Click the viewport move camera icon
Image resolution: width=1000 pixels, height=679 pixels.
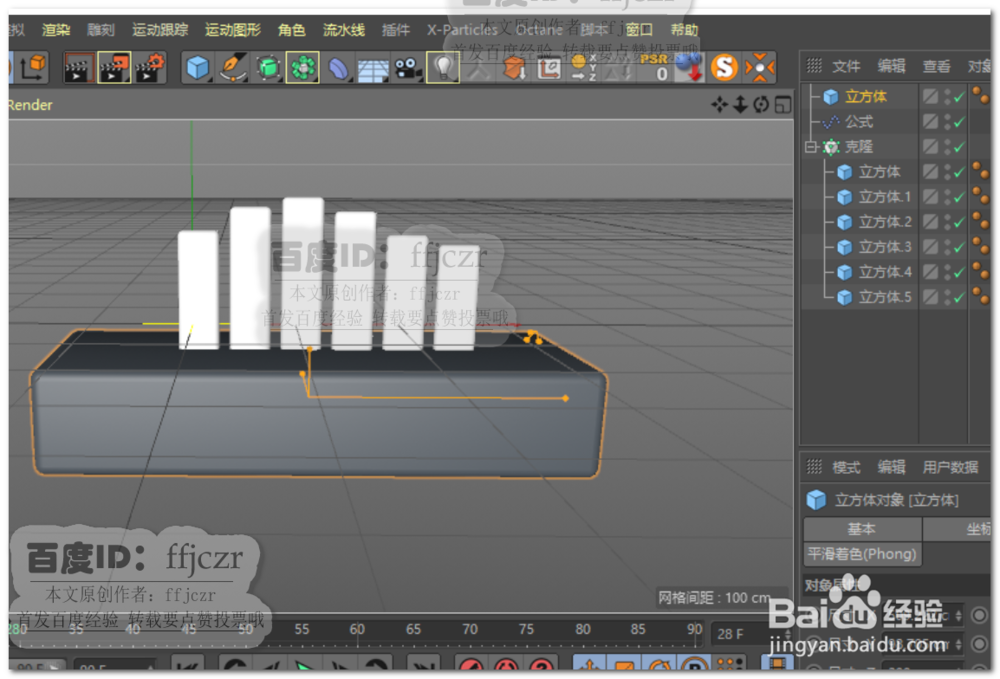coord(720,105)
